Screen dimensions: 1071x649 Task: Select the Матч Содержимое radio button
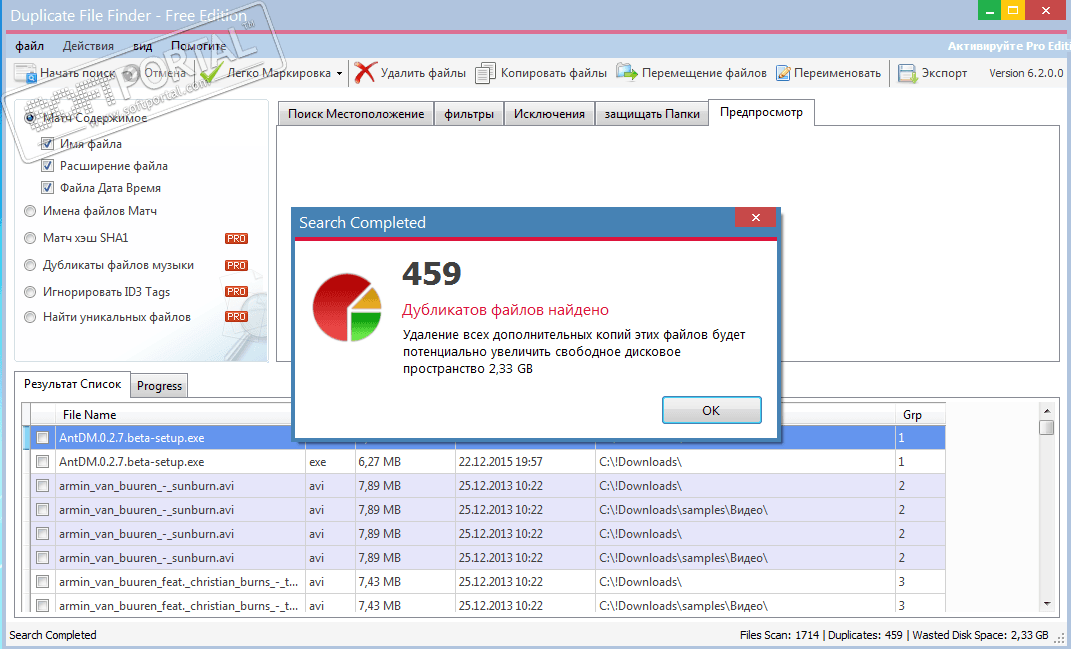[x=30, y=118]
